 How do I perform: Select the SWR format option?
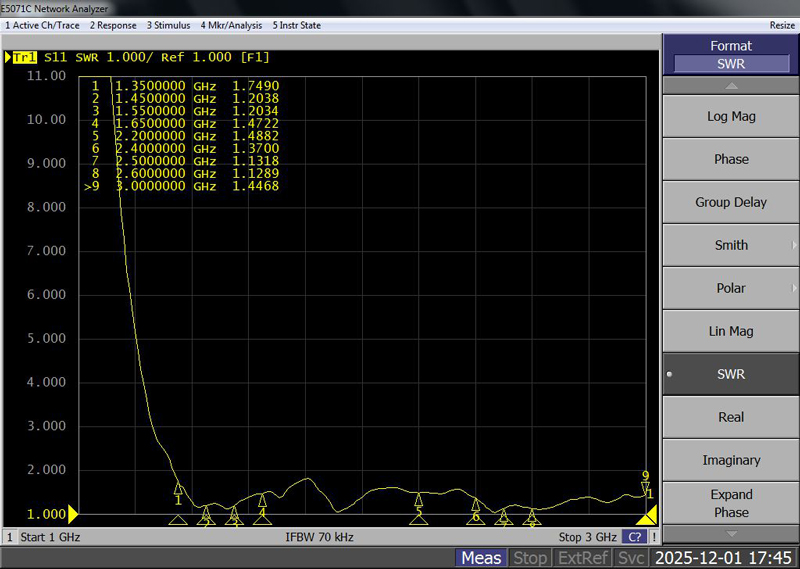pyautogui.click(x=730, y=374)
